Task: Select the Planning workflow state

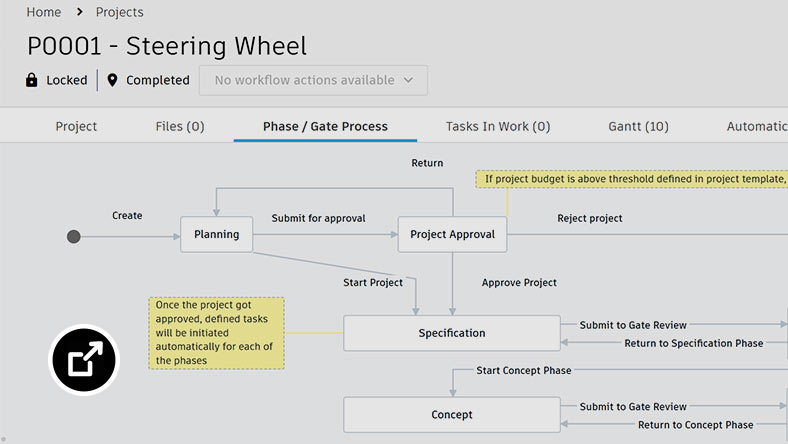Action: (x=217, y=235)
